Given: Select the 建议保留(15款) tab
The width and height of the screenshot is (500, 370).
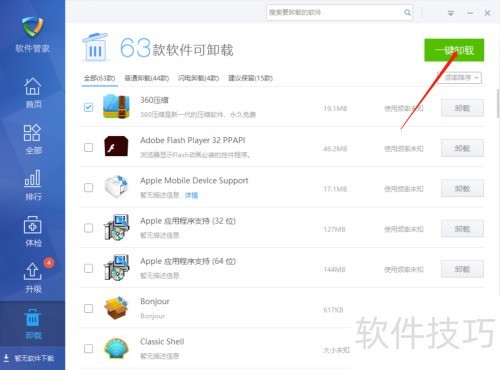Looking at the screenshot, I should (250, 78).
